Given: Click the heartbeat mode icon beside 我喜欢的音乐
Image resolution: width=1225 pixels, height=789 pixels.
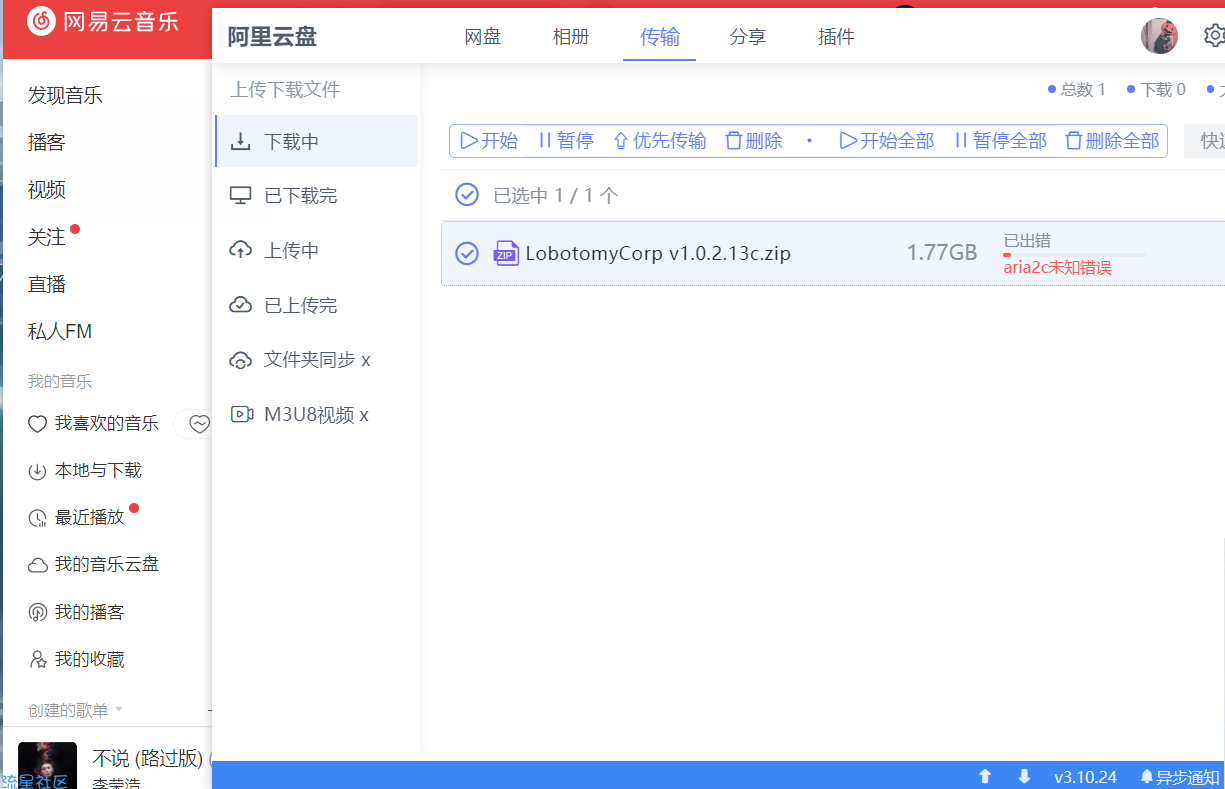Looking at the screenshot, I should coord(198,424).
